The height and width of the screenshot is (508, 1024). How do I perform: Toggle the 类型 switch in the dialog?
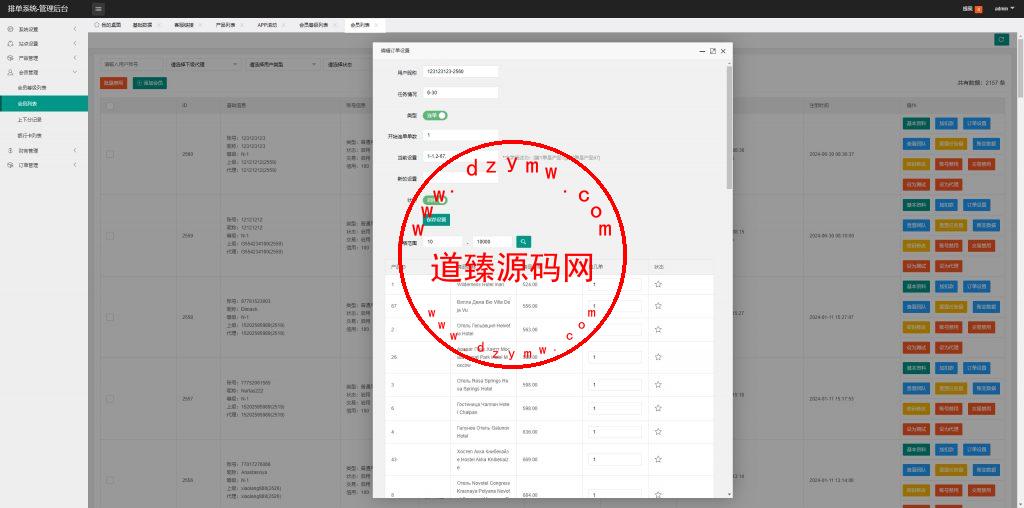point(435,116)
